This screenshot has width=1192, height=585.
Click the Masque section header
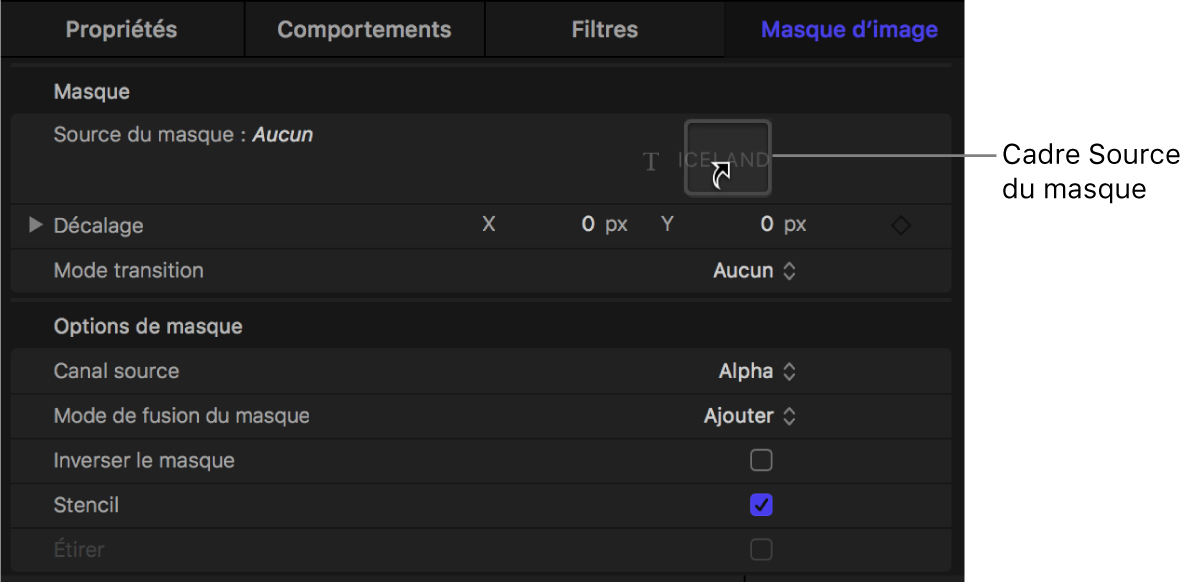click(x=92, y=92)
